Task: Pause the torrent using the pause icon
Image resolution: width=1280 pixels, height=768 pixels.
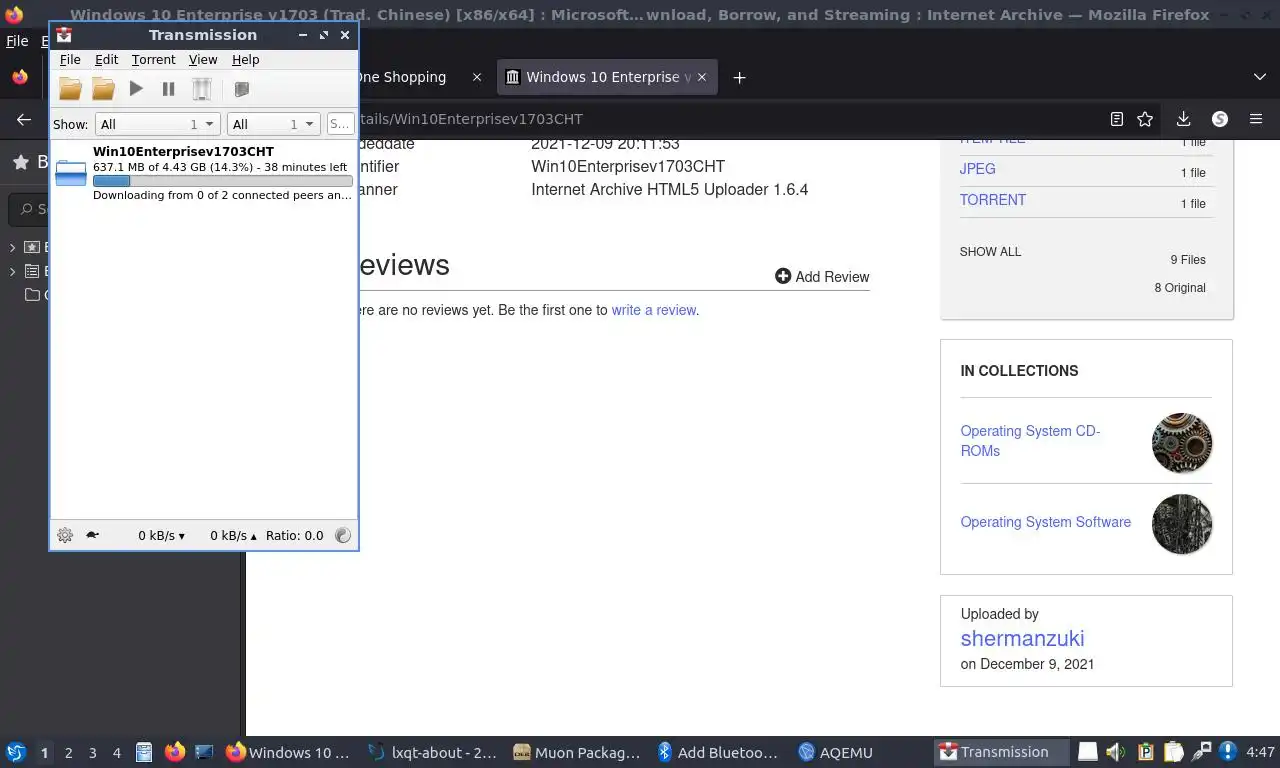Action: [x=168, y=89]
